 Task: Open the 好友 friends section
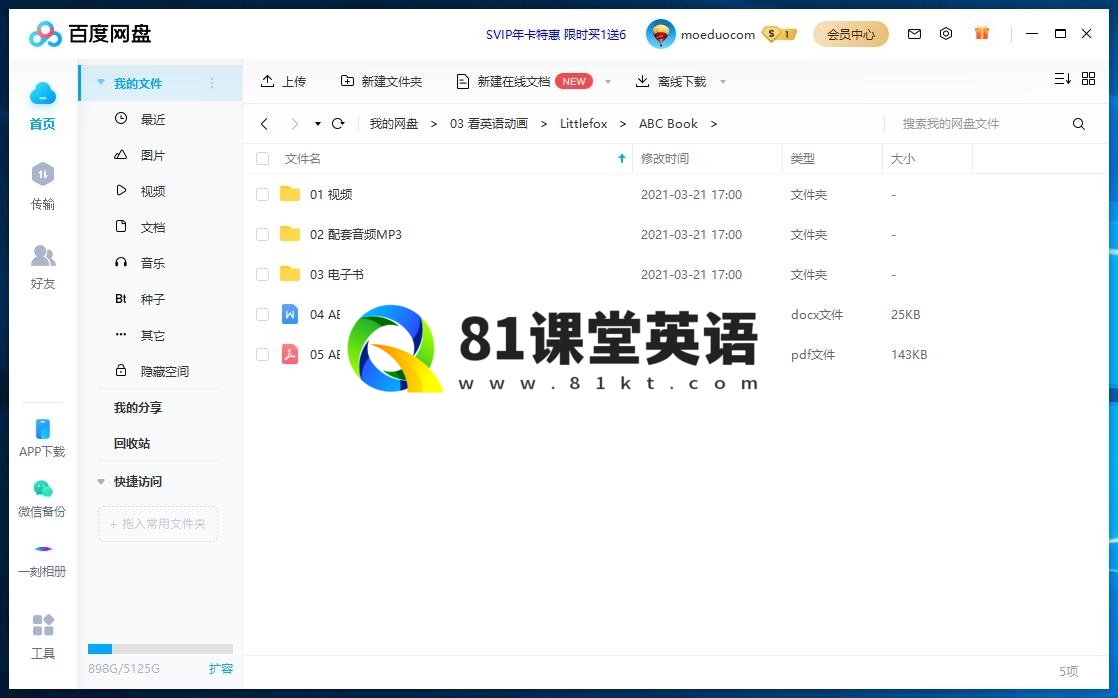(43, 267)
